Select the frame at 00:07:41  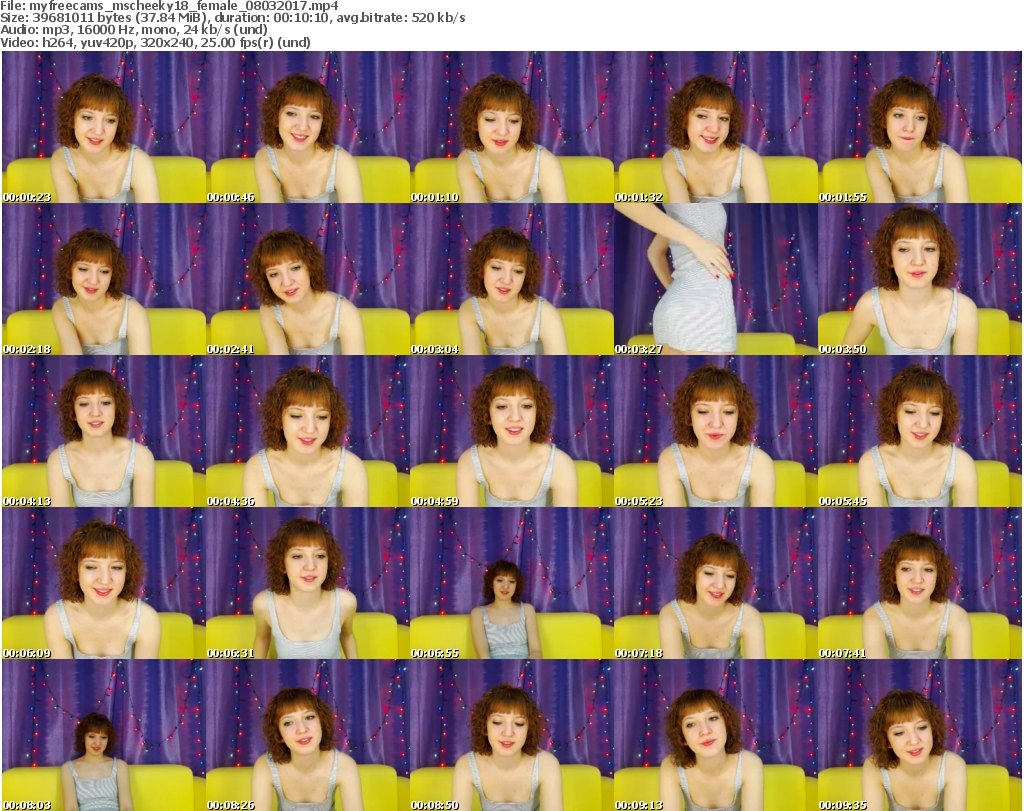[x=920, y=583]
